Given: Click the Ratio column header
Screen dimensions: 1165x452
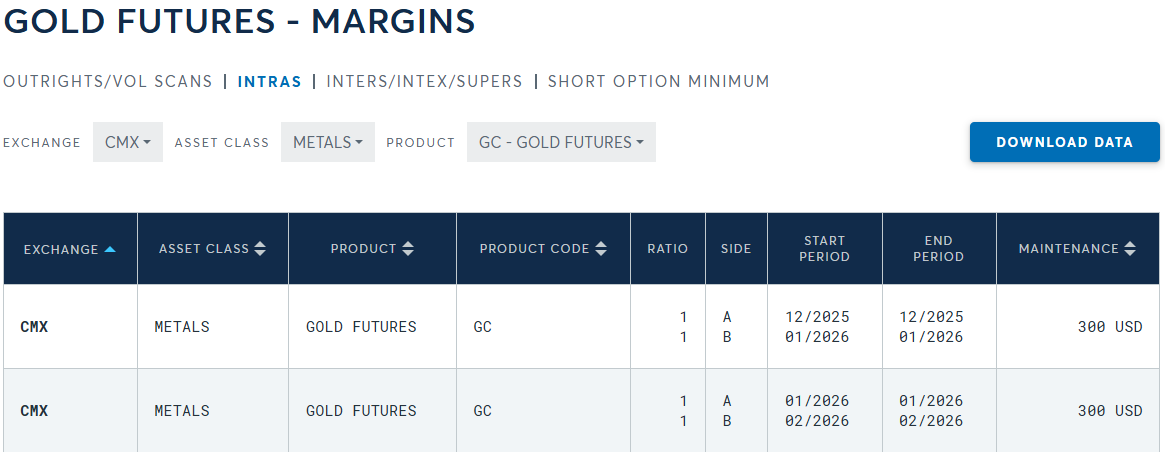Looking at the screenshot, I should coord(668,249).
